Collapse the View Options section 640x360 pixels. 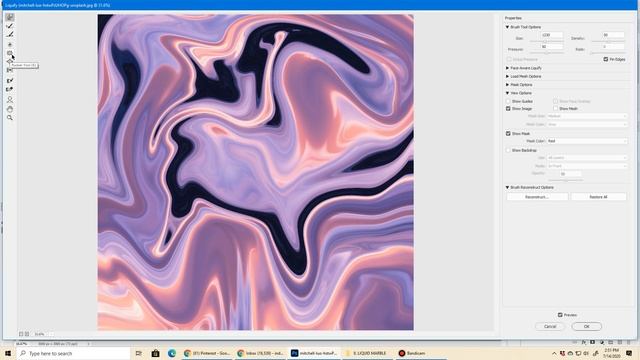[x=507, y=93]
